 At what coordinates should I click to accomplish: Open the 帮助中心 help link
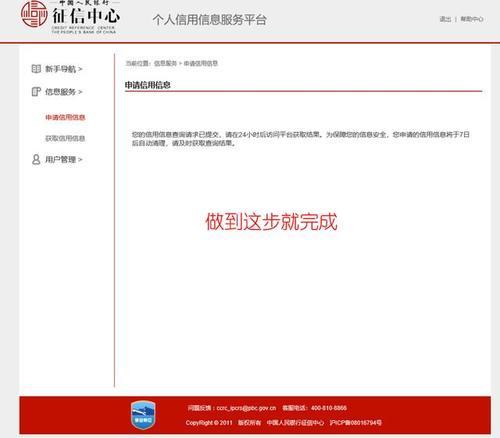(472, 19)
